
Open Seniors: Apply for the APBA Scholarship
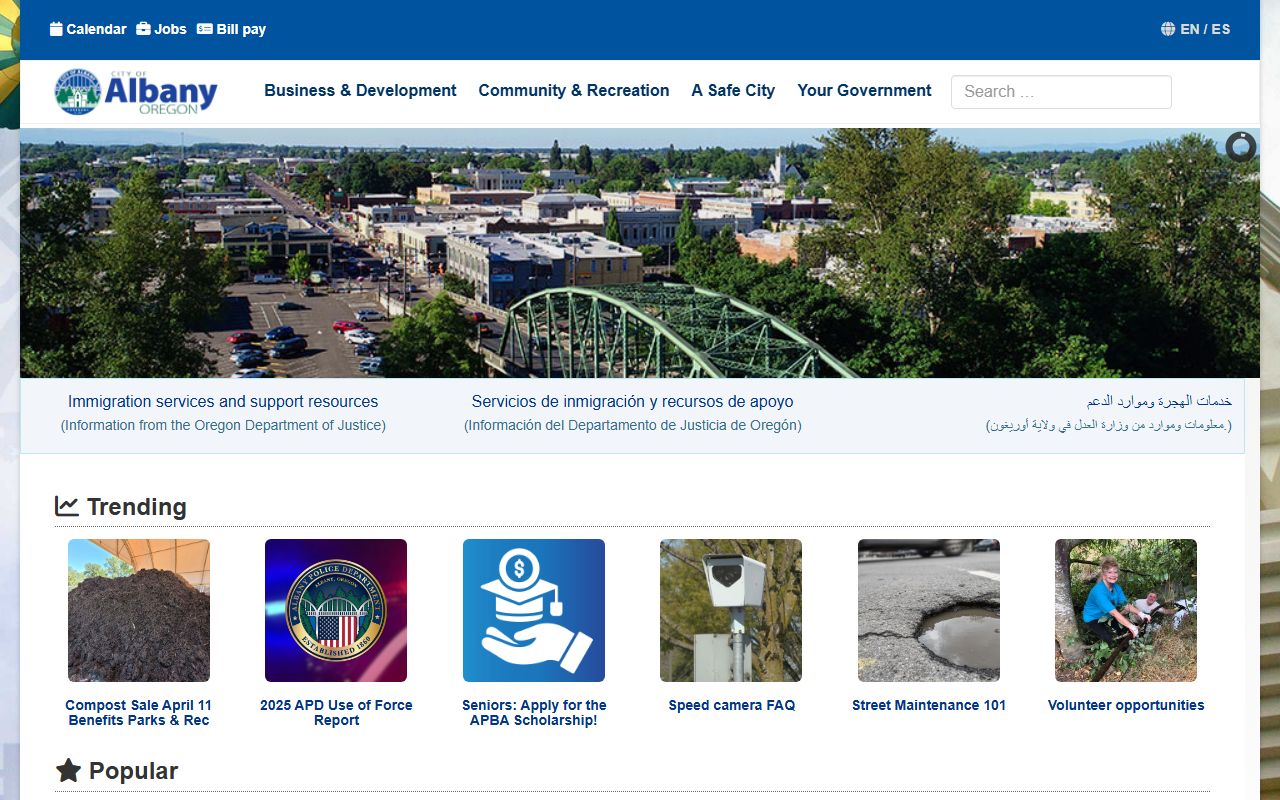pos(534,712)
